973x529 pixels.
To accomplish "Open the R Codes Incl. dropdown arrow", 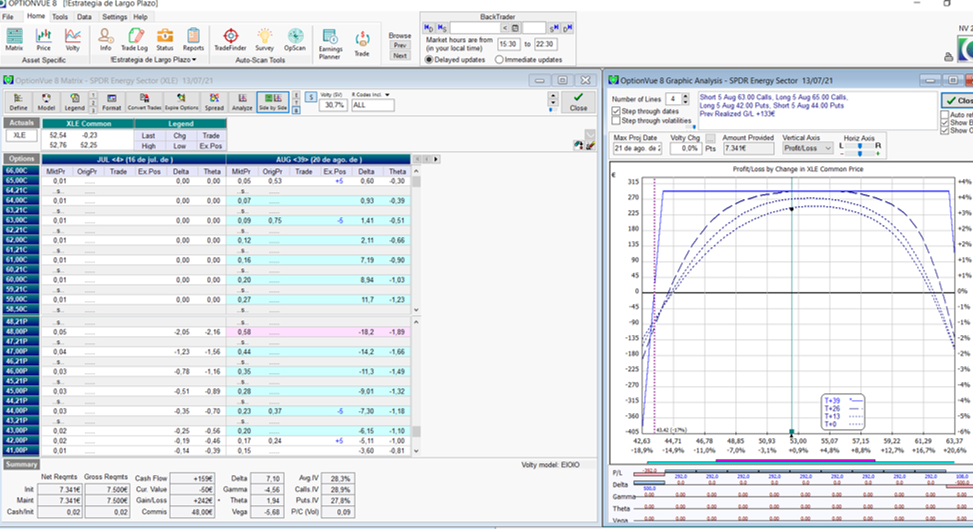I will click(387, 95).
